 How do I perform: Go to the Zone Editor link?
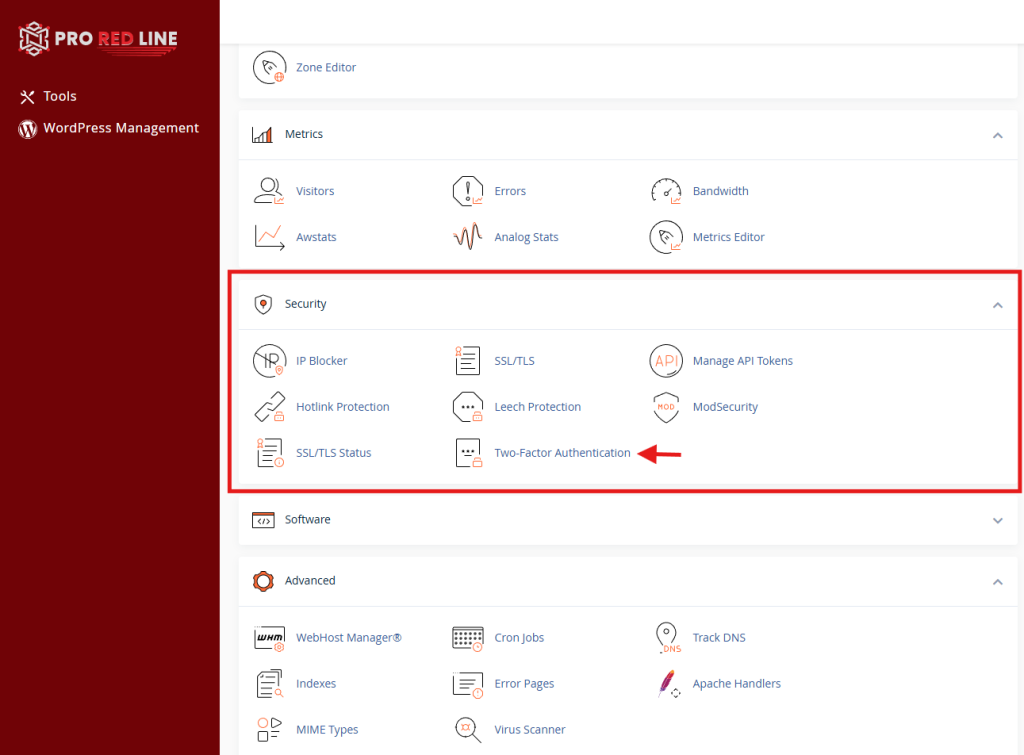coord(326,67)
